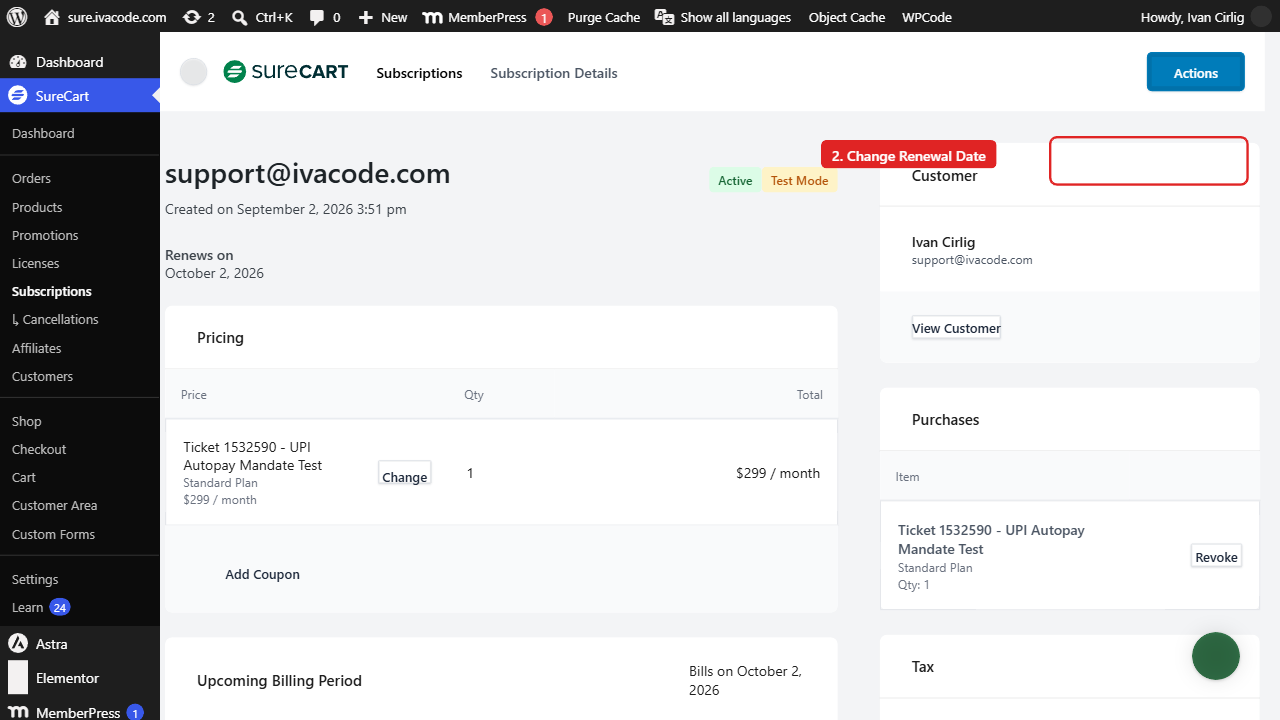Click the plus New item in admin bar
The width and height of the screenshot is (1280, 720).
click(x=382, y=17)
